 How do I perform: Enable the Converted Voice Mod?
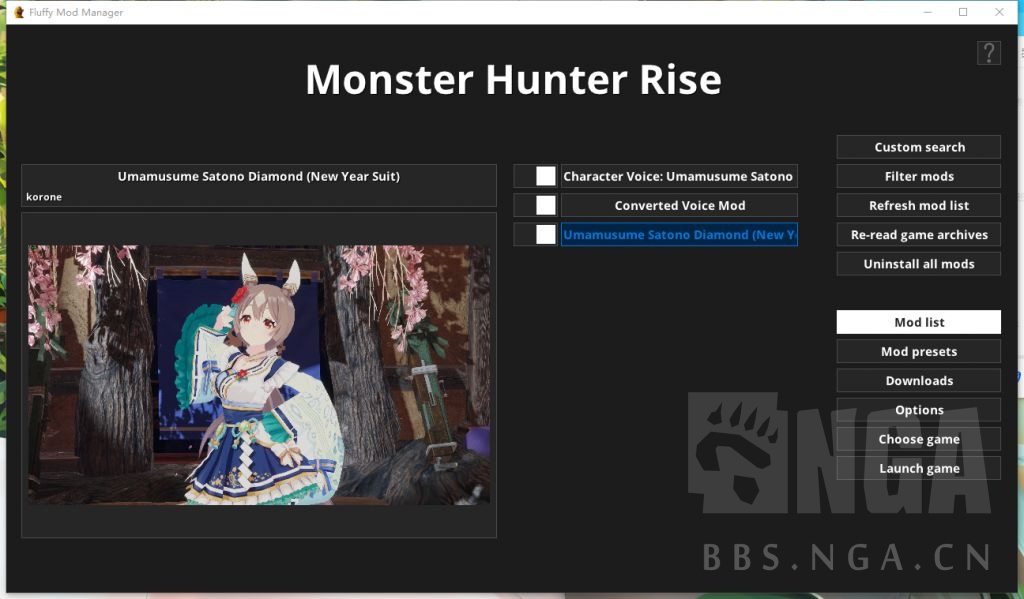click(546, 205)
